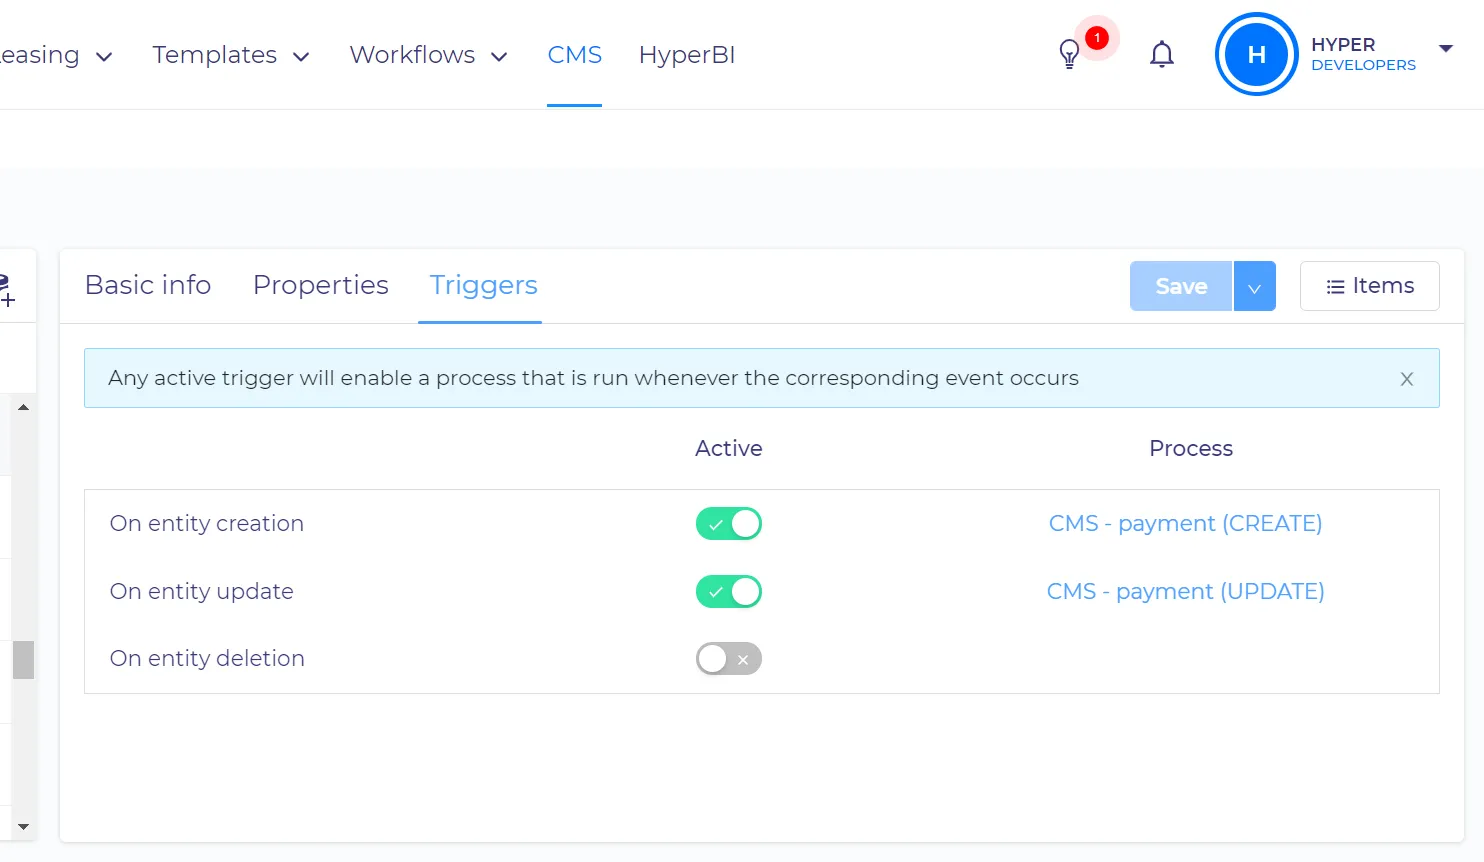
Task: Dismiss the trigger info banner
Action: (1407, 379)
